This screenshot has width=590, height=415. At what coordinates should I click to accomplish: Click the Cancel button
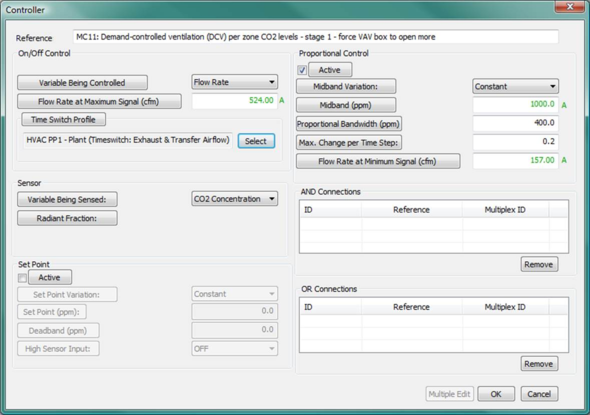coord(539,394)
